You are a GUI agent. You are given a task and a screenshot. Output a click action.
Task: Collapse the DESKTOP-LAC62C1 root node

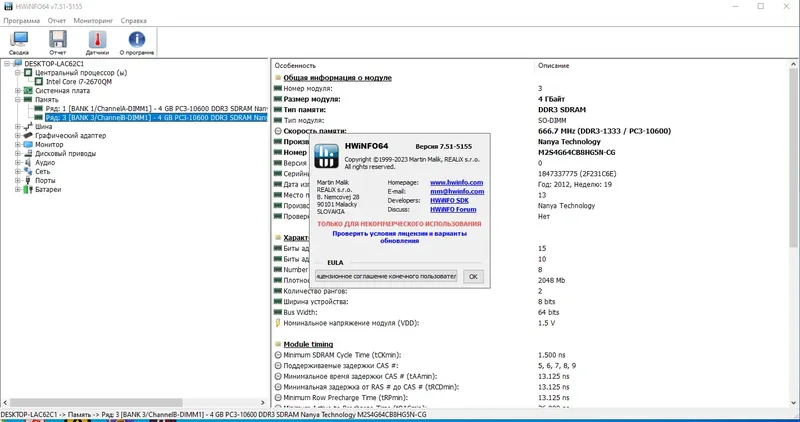click(8, 64)
